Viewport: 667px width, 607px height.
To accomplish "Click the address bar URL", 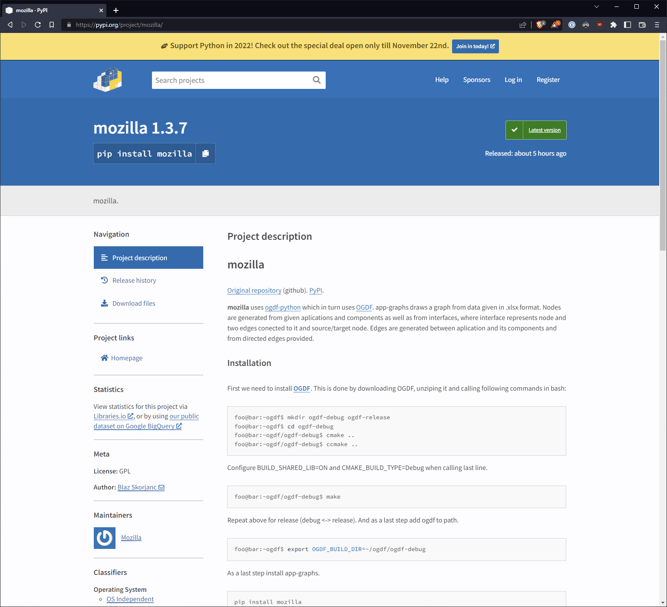I will coord(119,25).
